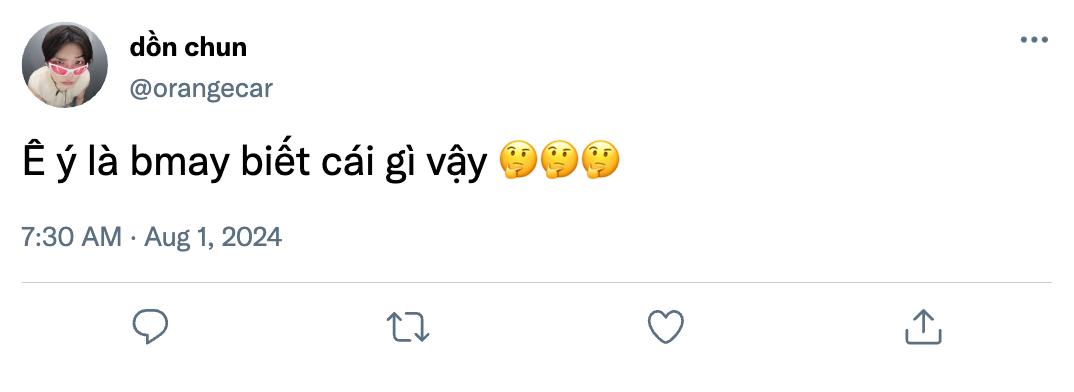Click the year 2024 in the timestamp
The height and width of the screenshot is (392, 1074).
click(x=249, y=237)
